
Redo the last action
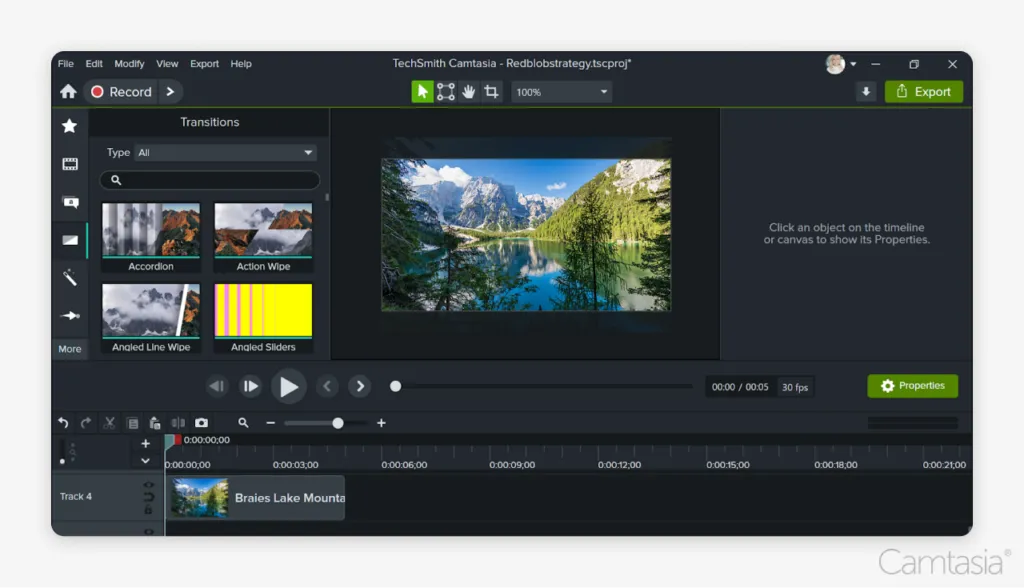pos(86,423)
